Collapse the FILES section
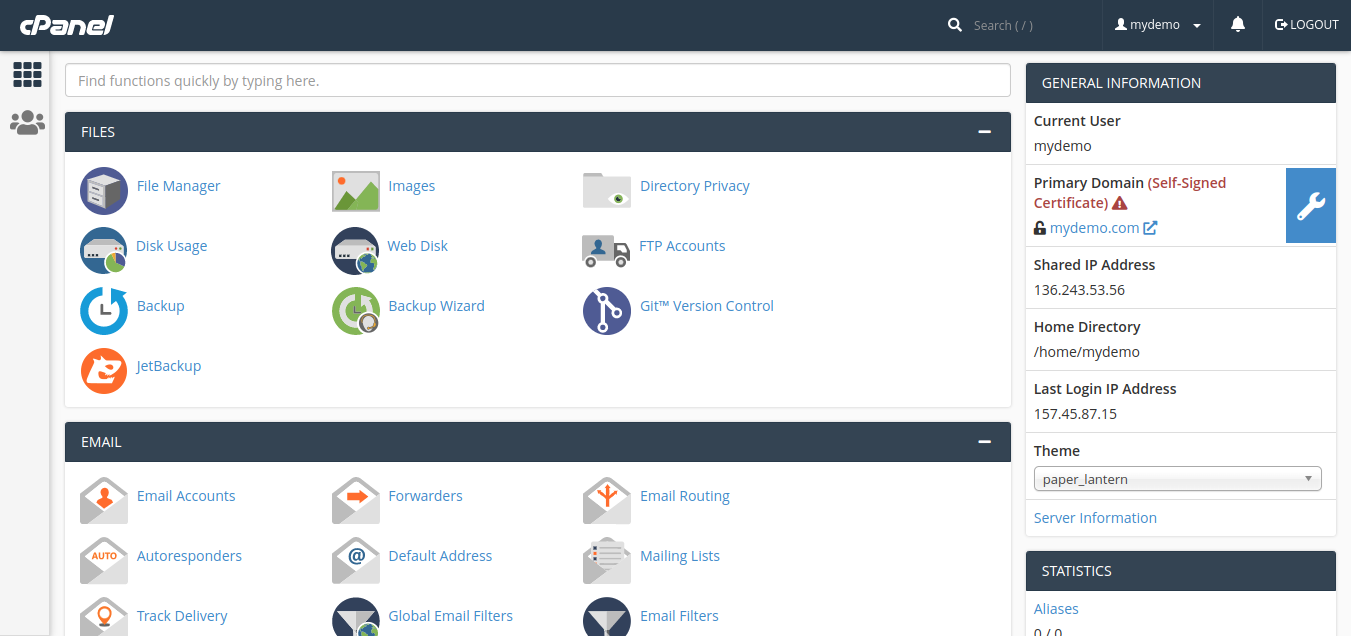Image resolution: width=1351 pixels, height=636 pixels. pyautogui.click(x=985, y=131)
